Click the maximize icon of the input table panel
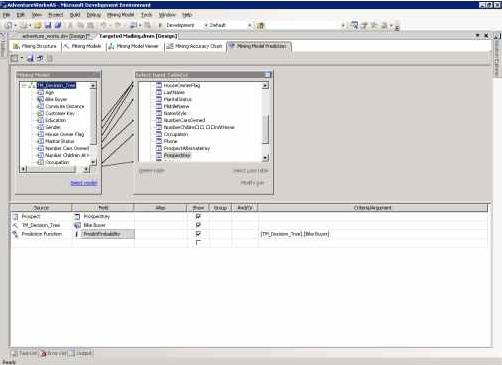Viewport: 502px width, 365px height. coord(267,75)
